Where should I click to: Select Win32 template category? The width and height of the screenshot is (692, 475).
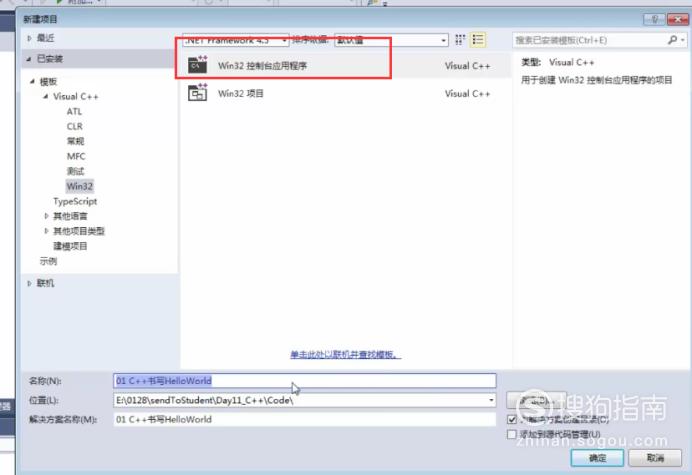pyautogui.click(x=79, y=186)
